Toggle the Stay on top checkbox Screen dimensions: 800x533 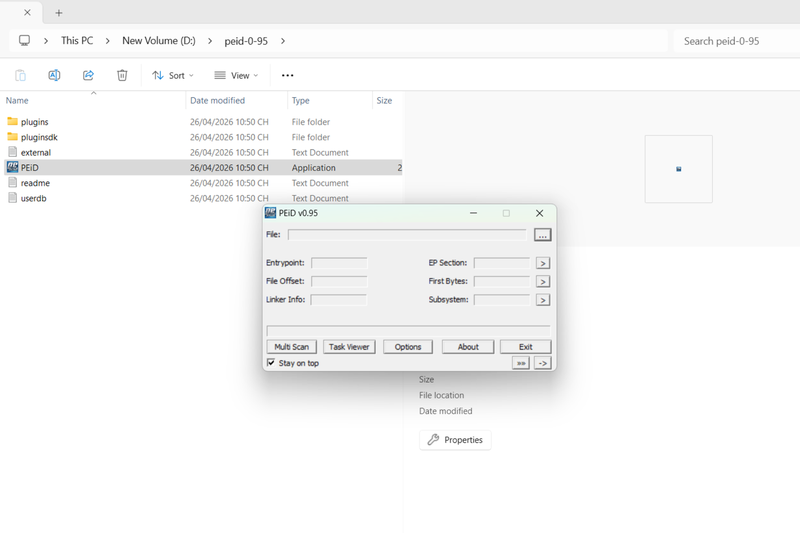pyautogui.click(x=271, y=363)
